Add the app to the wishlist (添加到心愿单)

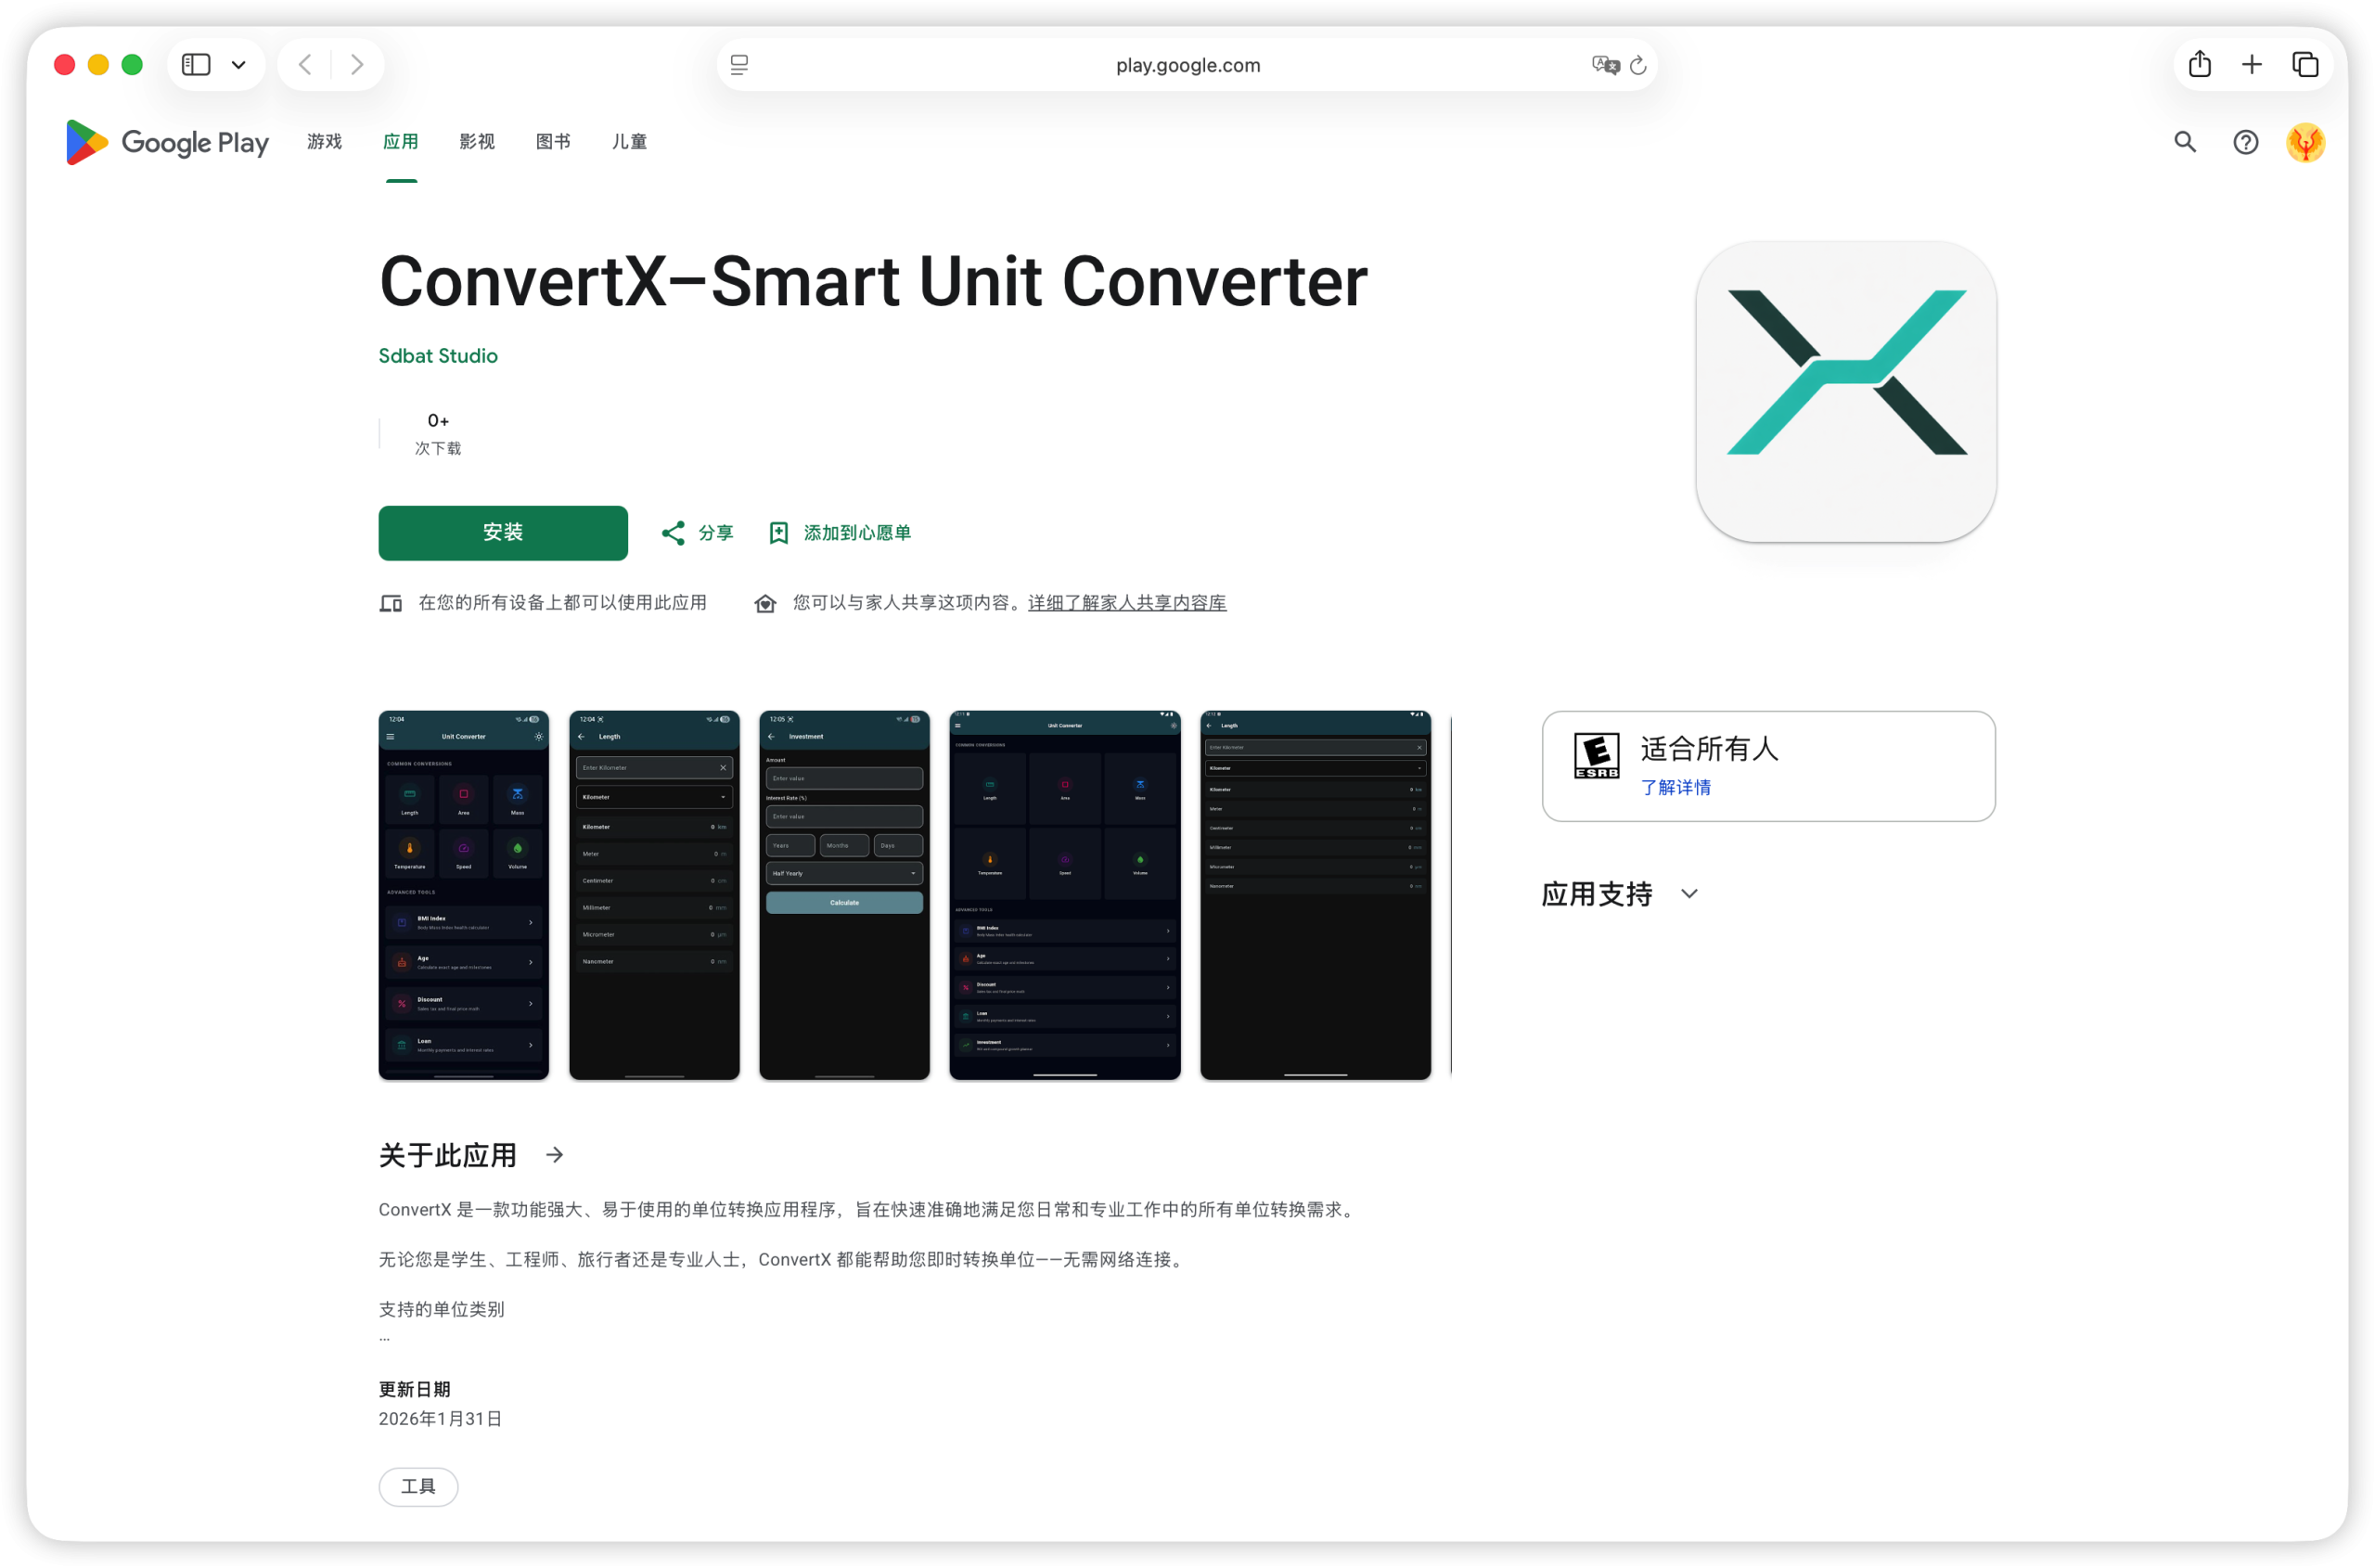coord(840,533)
